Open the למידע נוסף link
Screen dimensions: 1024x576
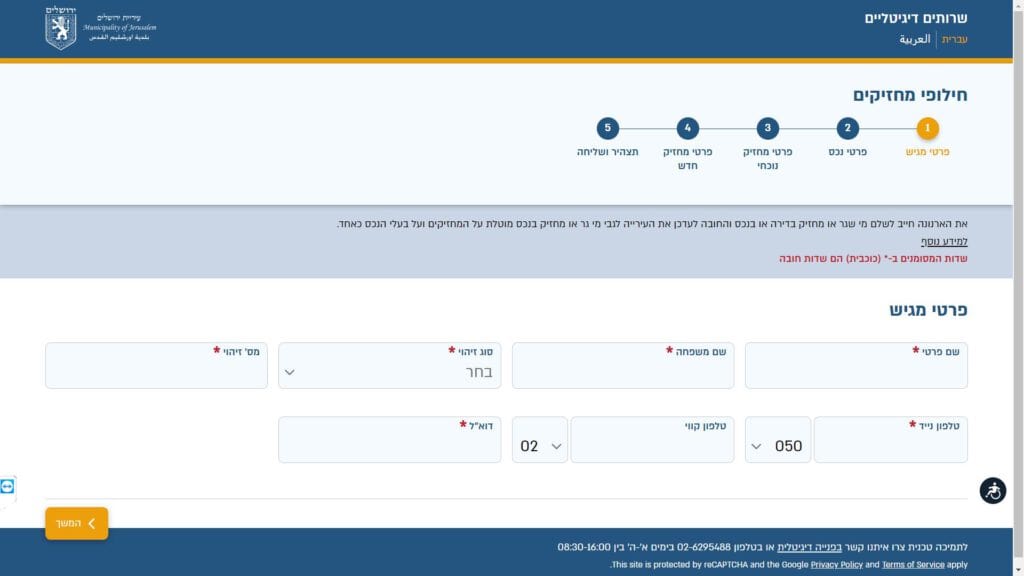click(x=944, y=242)
